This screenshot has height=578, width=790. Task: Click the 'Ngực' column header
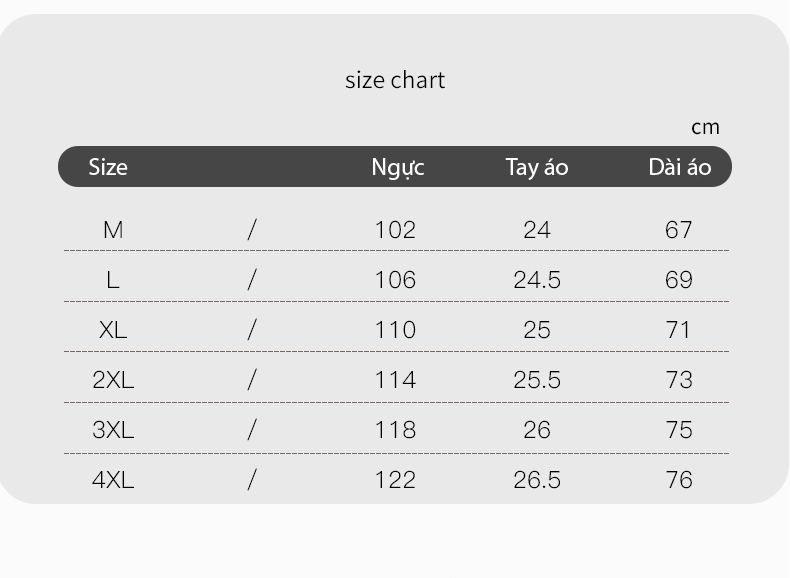[398, 168]
